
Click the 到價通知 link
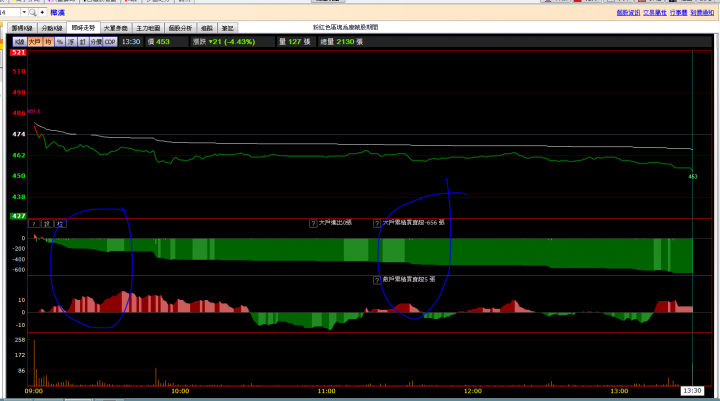(x=702, y=13)
